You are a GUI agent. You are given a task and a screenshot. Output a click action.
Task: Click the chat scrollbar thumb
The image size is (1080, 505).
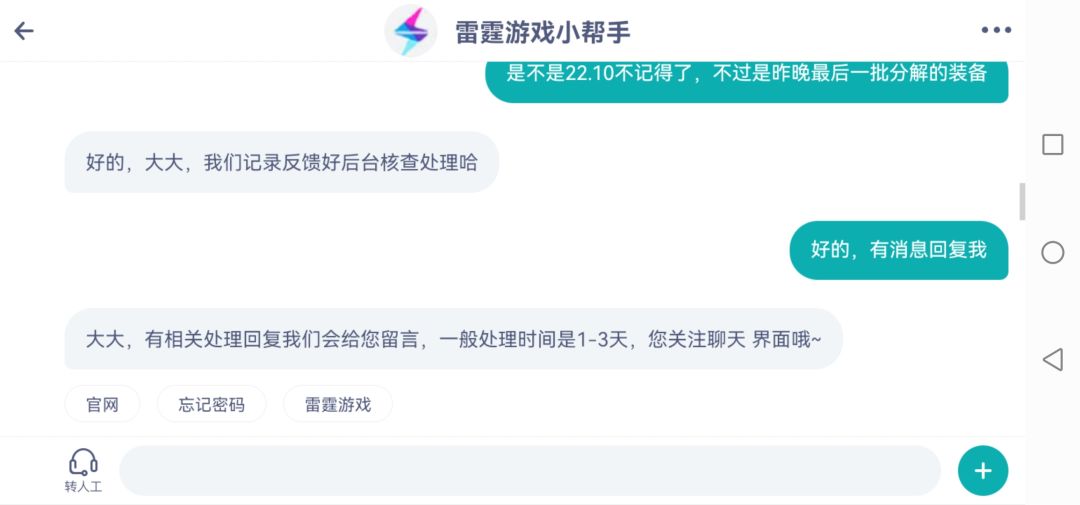pos(1021,201)
